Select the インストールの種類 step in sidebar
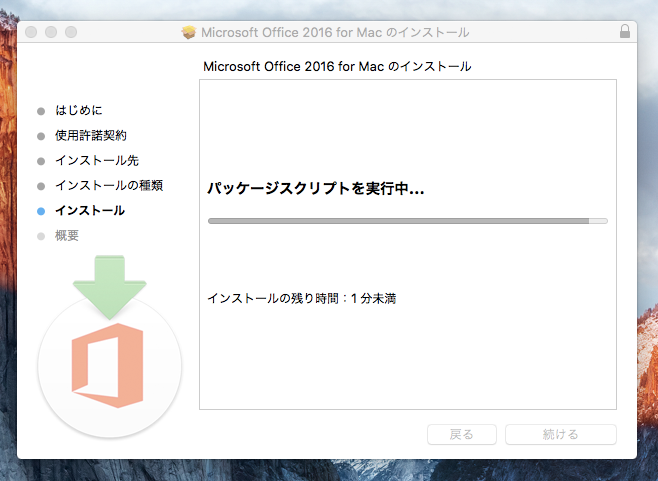This screenshot has height=481, width=658. coord(109,186)
